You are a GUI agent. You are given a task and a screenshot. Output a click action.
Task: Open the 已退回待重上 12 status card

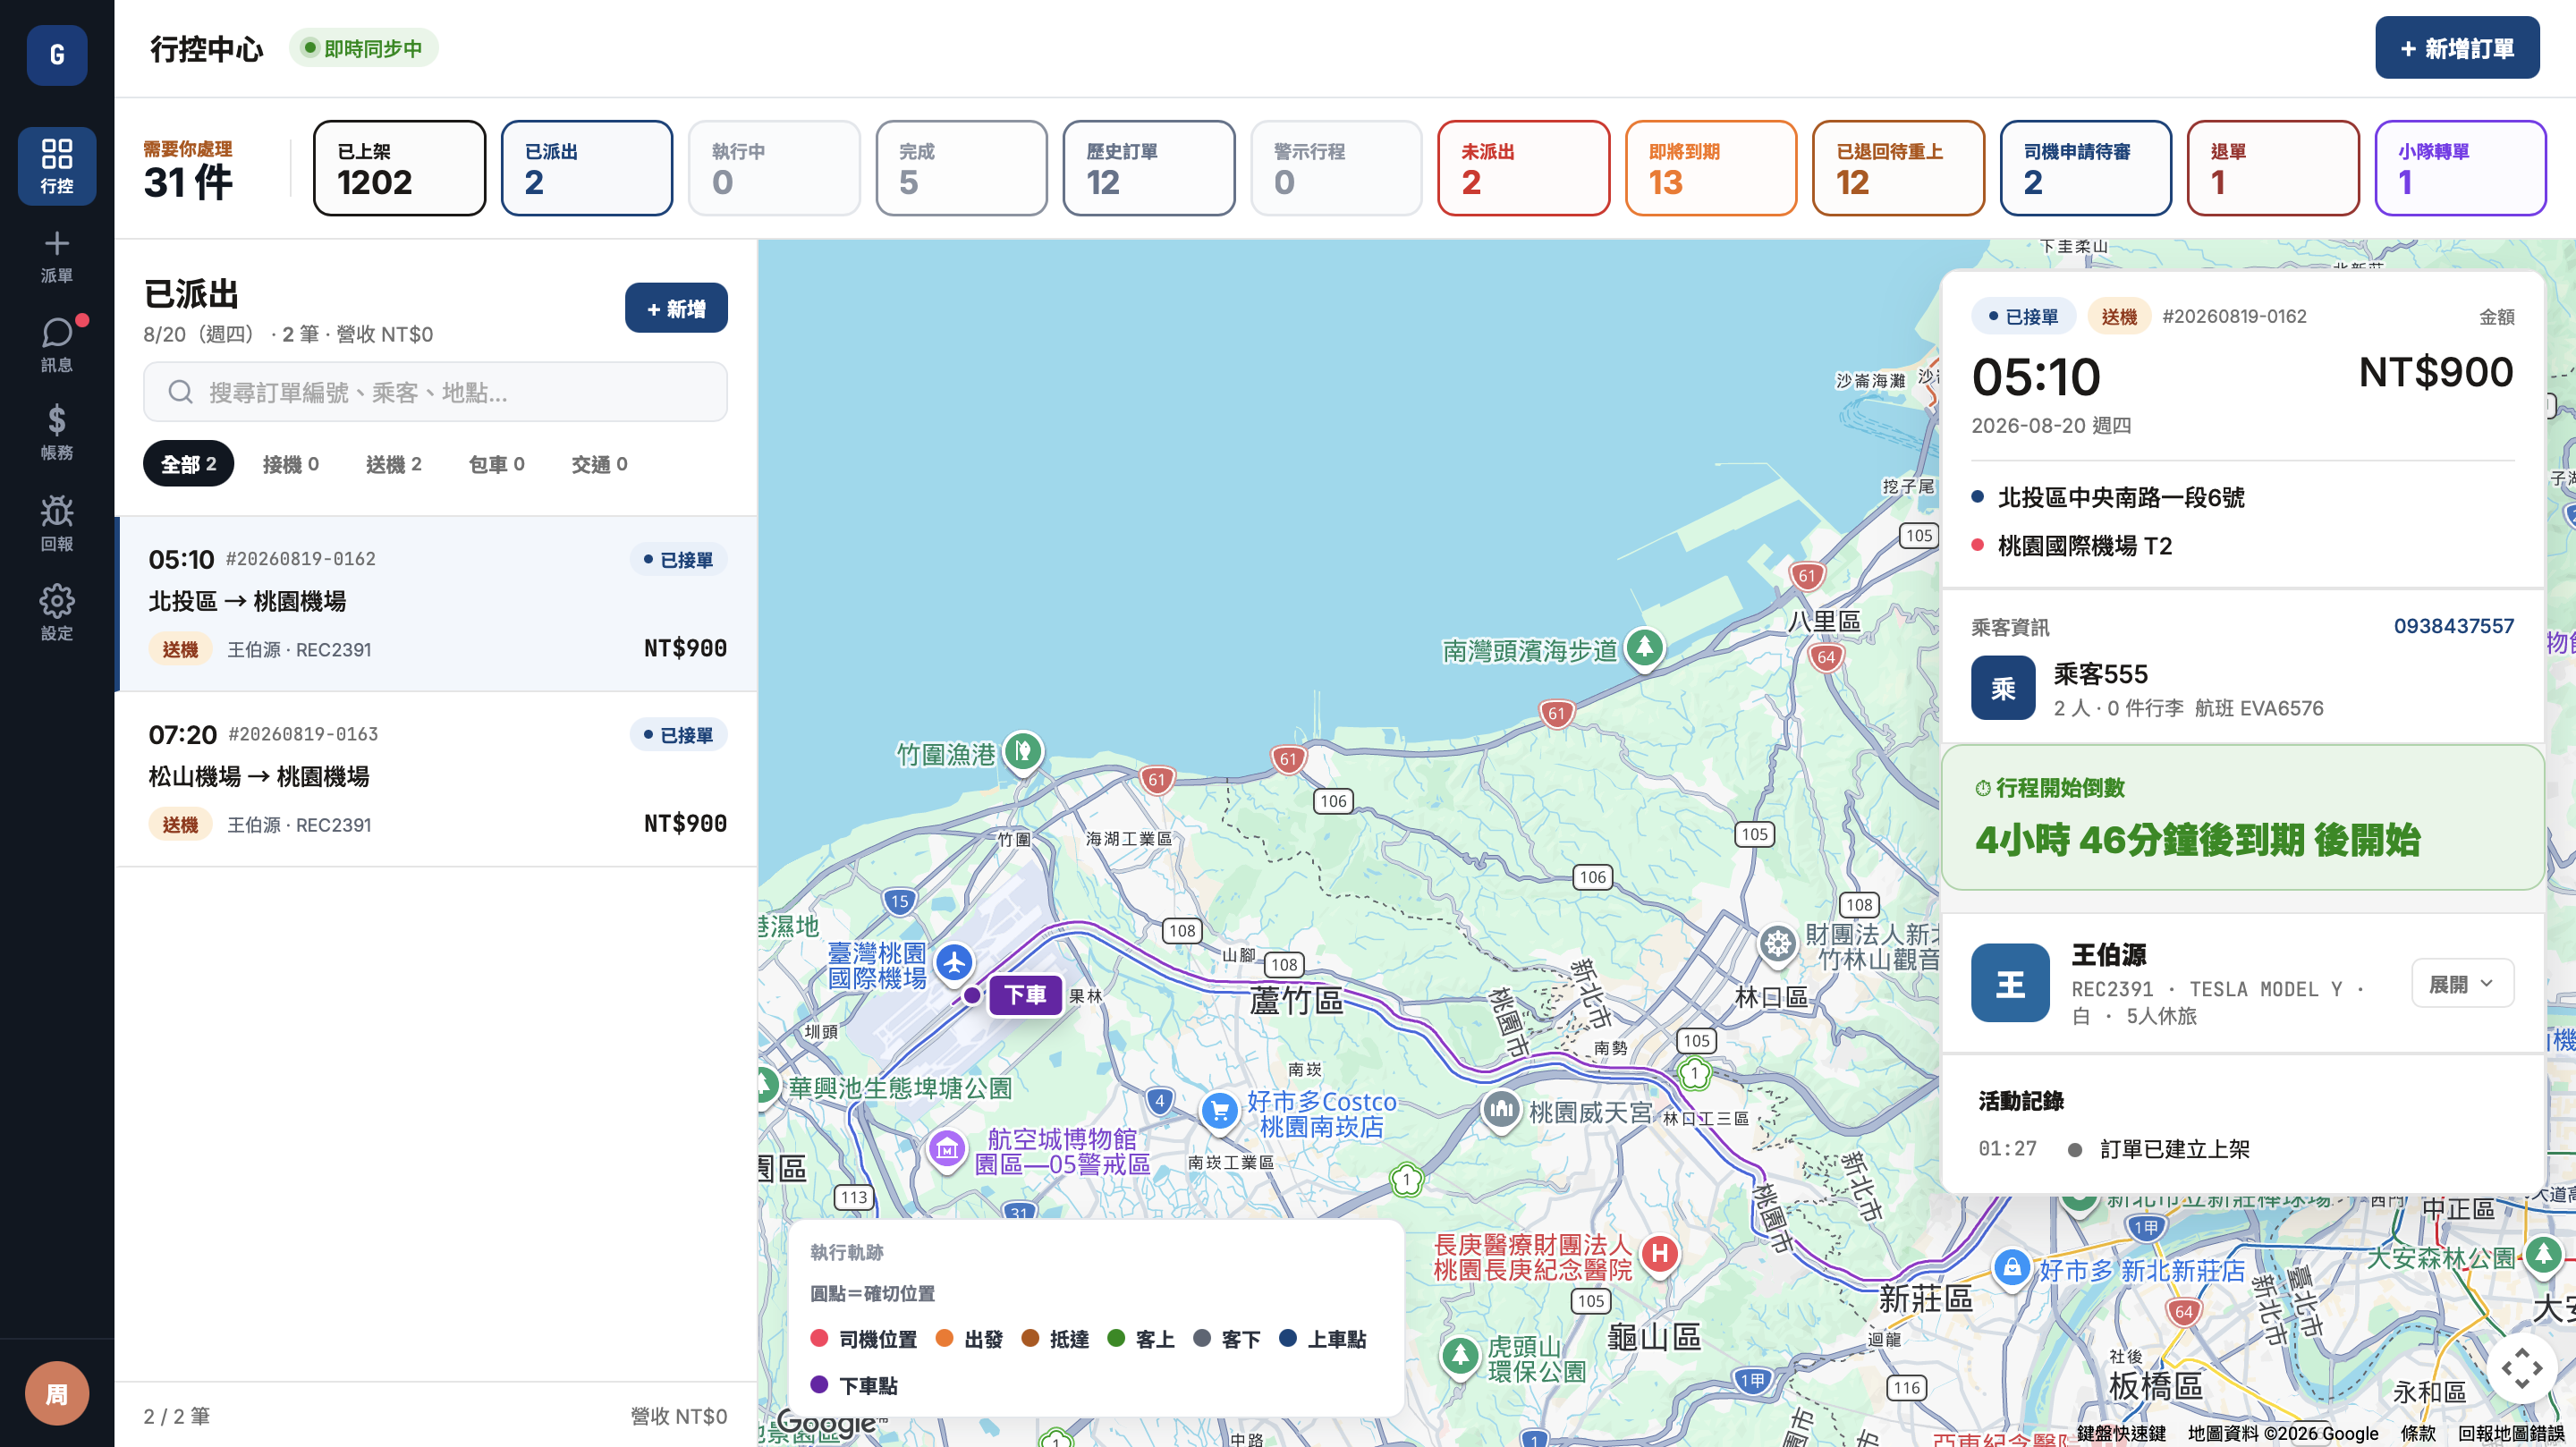click(1899, 168)
